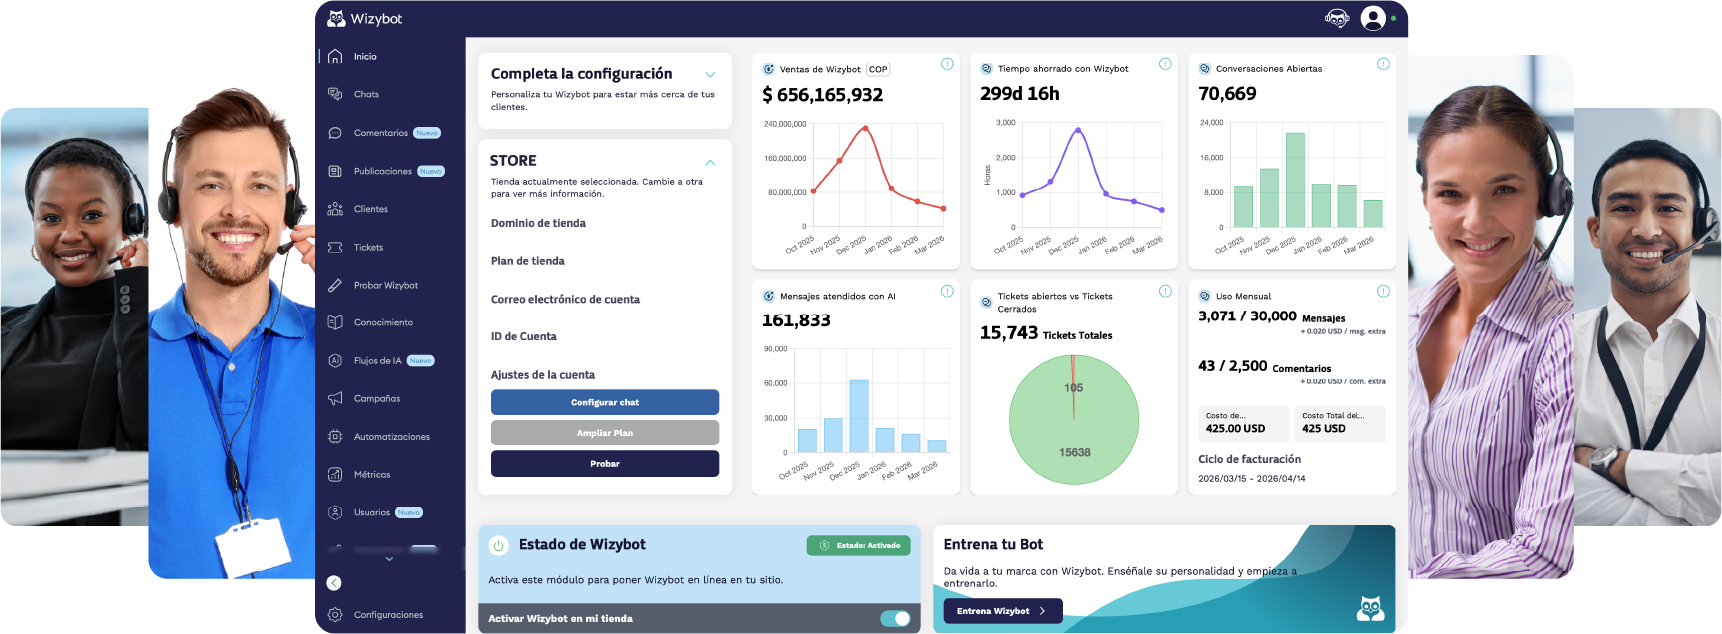
Task: Open the Campañas megaphone icon
Action: pyautogui.click(x=335, y=398)
